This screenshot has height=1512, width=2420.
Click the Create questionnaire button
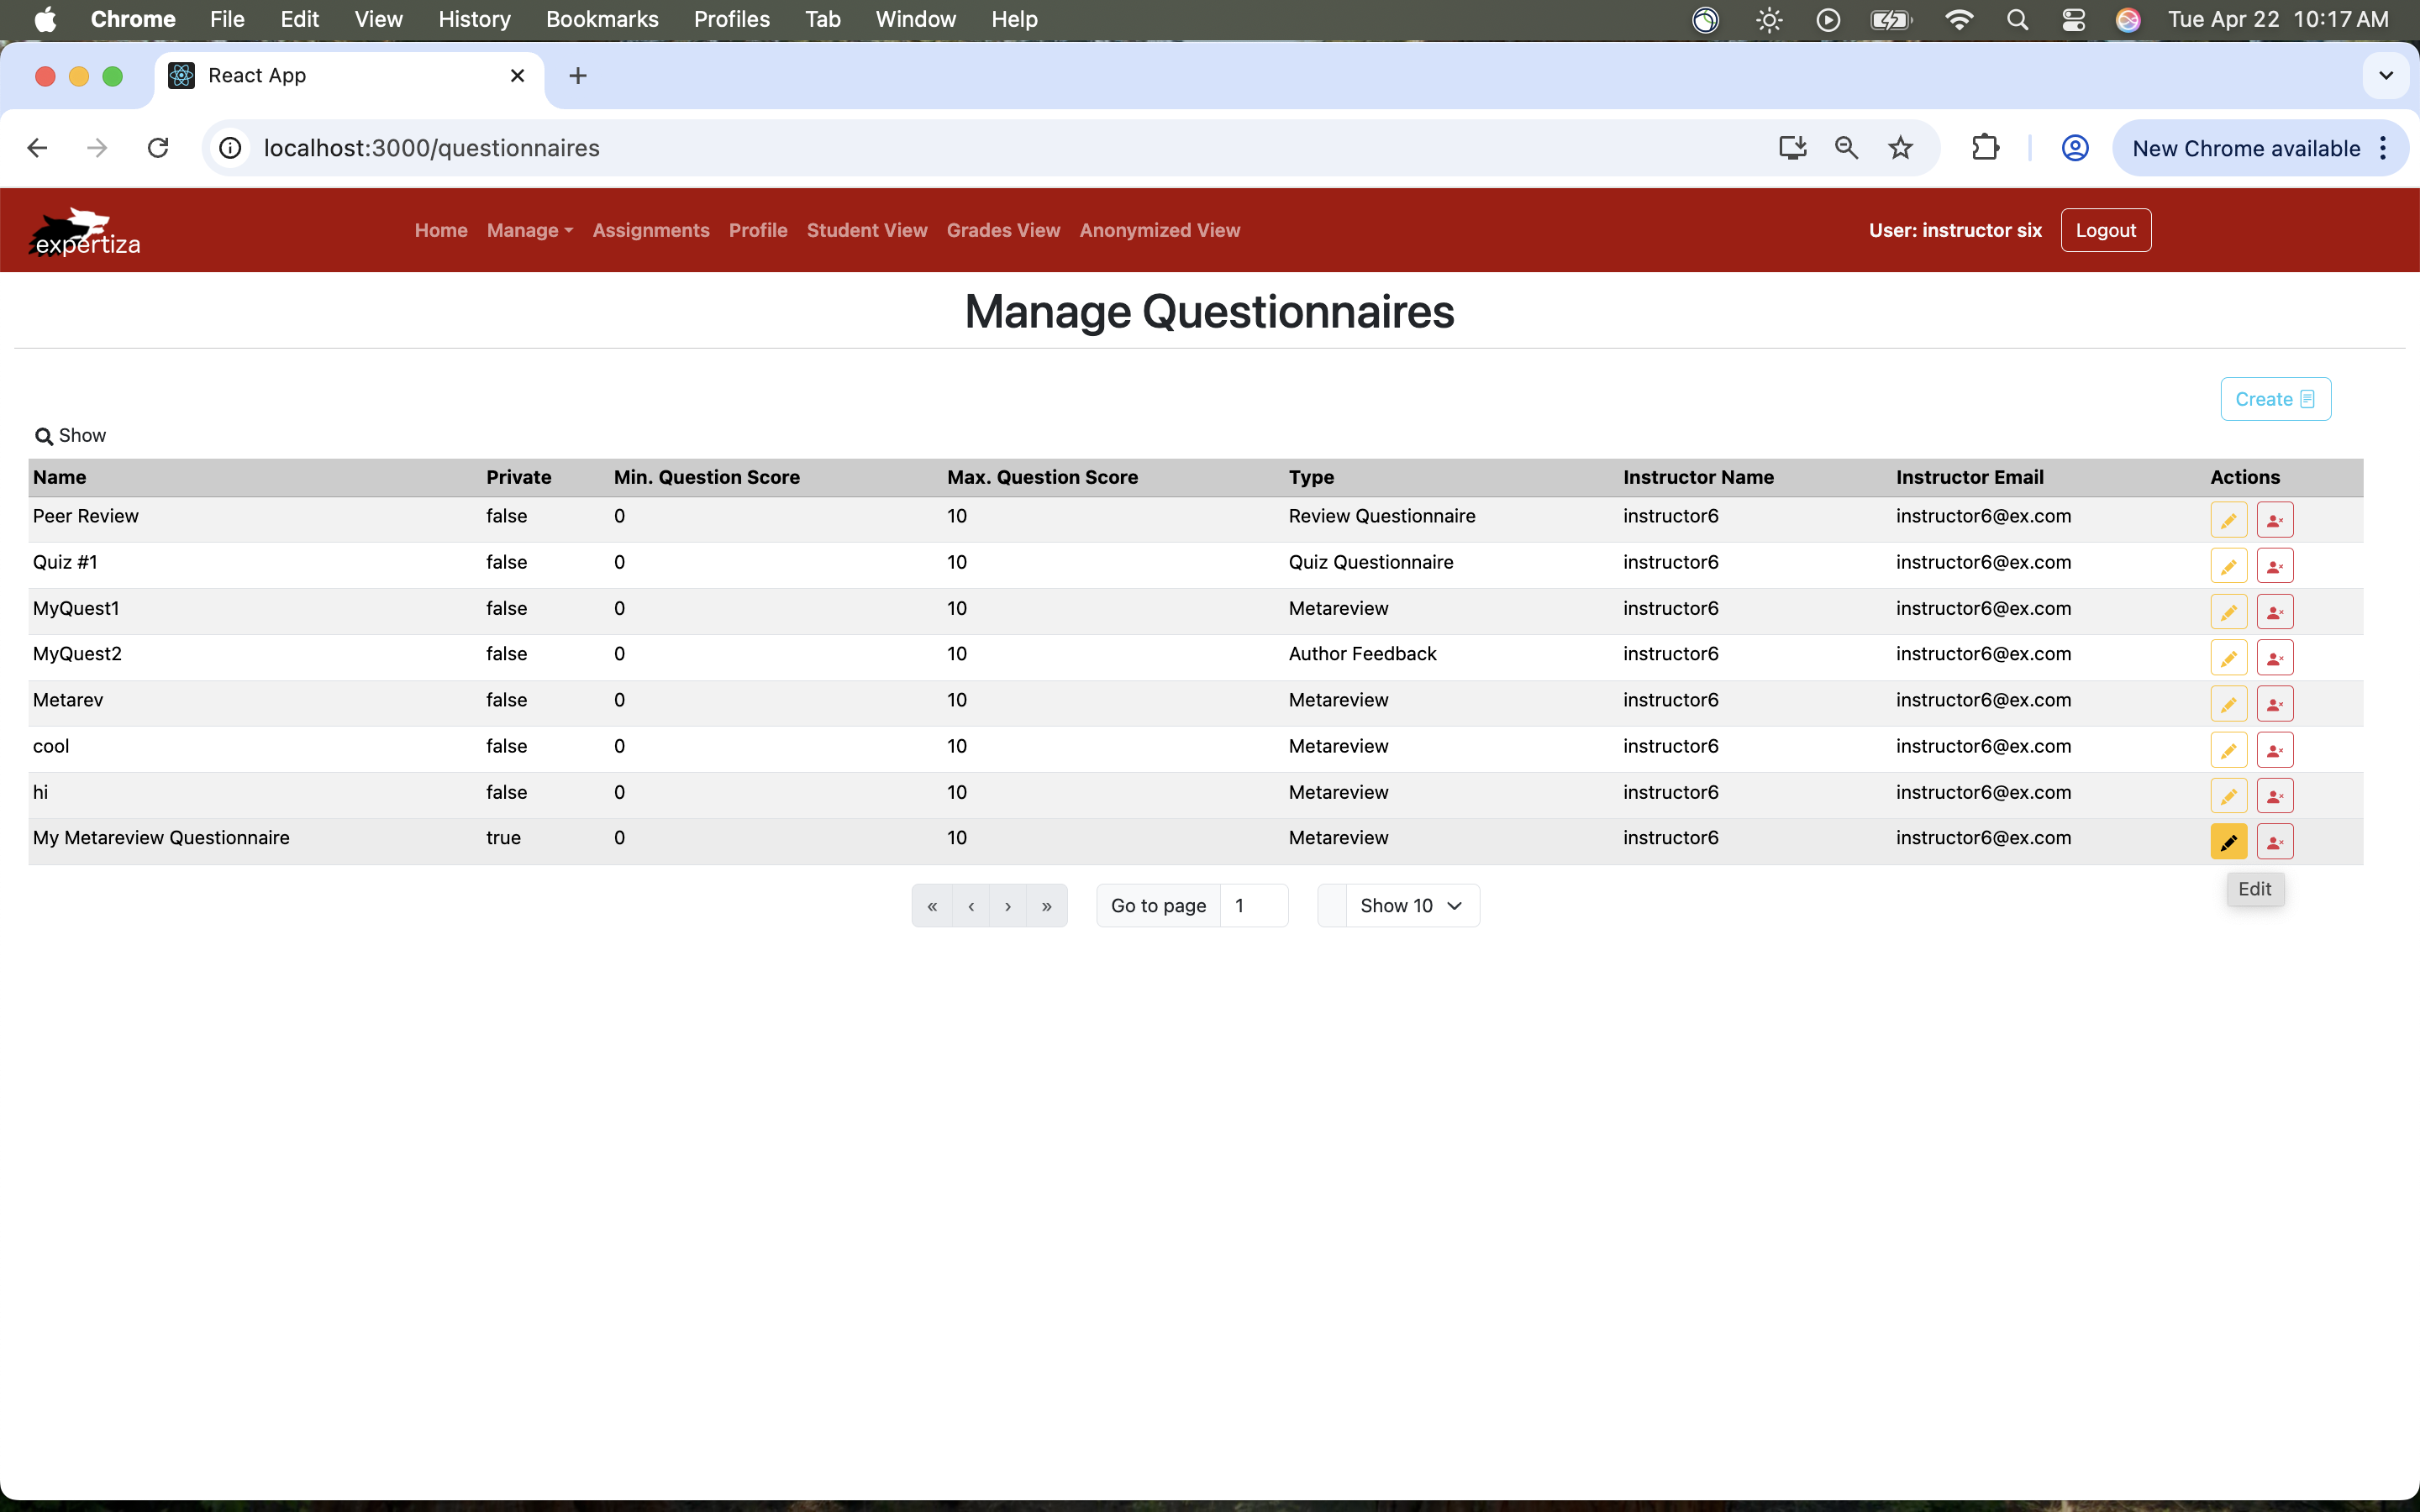[x=2274, y=399]
